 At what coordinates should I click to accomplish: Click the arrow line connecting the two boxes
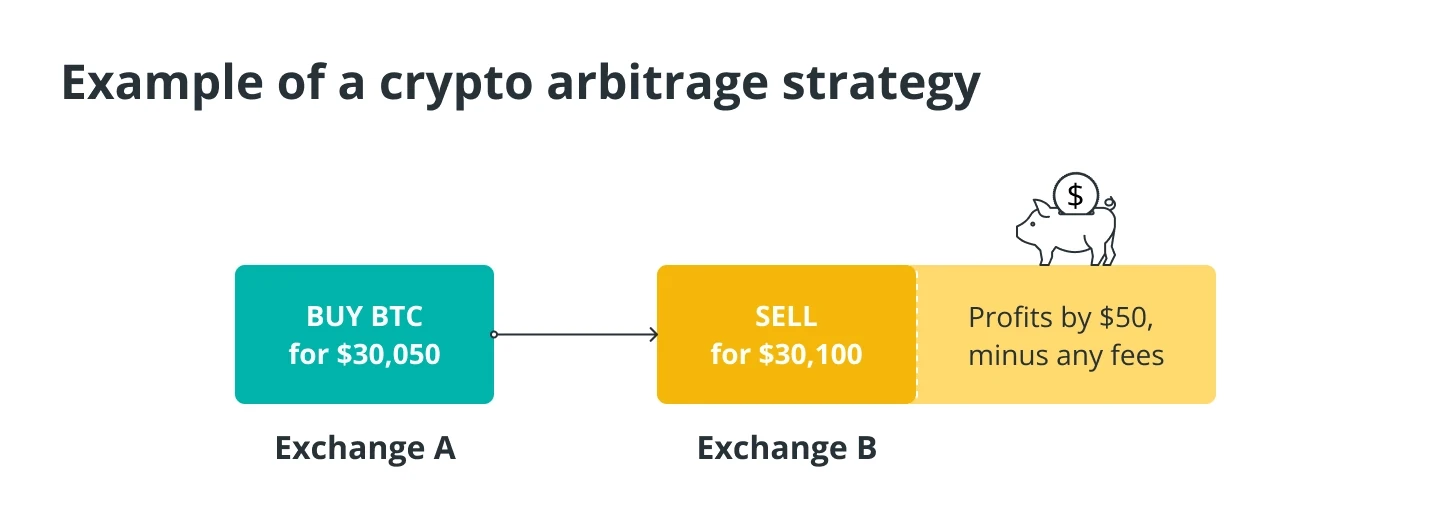(x=575, y=335)
